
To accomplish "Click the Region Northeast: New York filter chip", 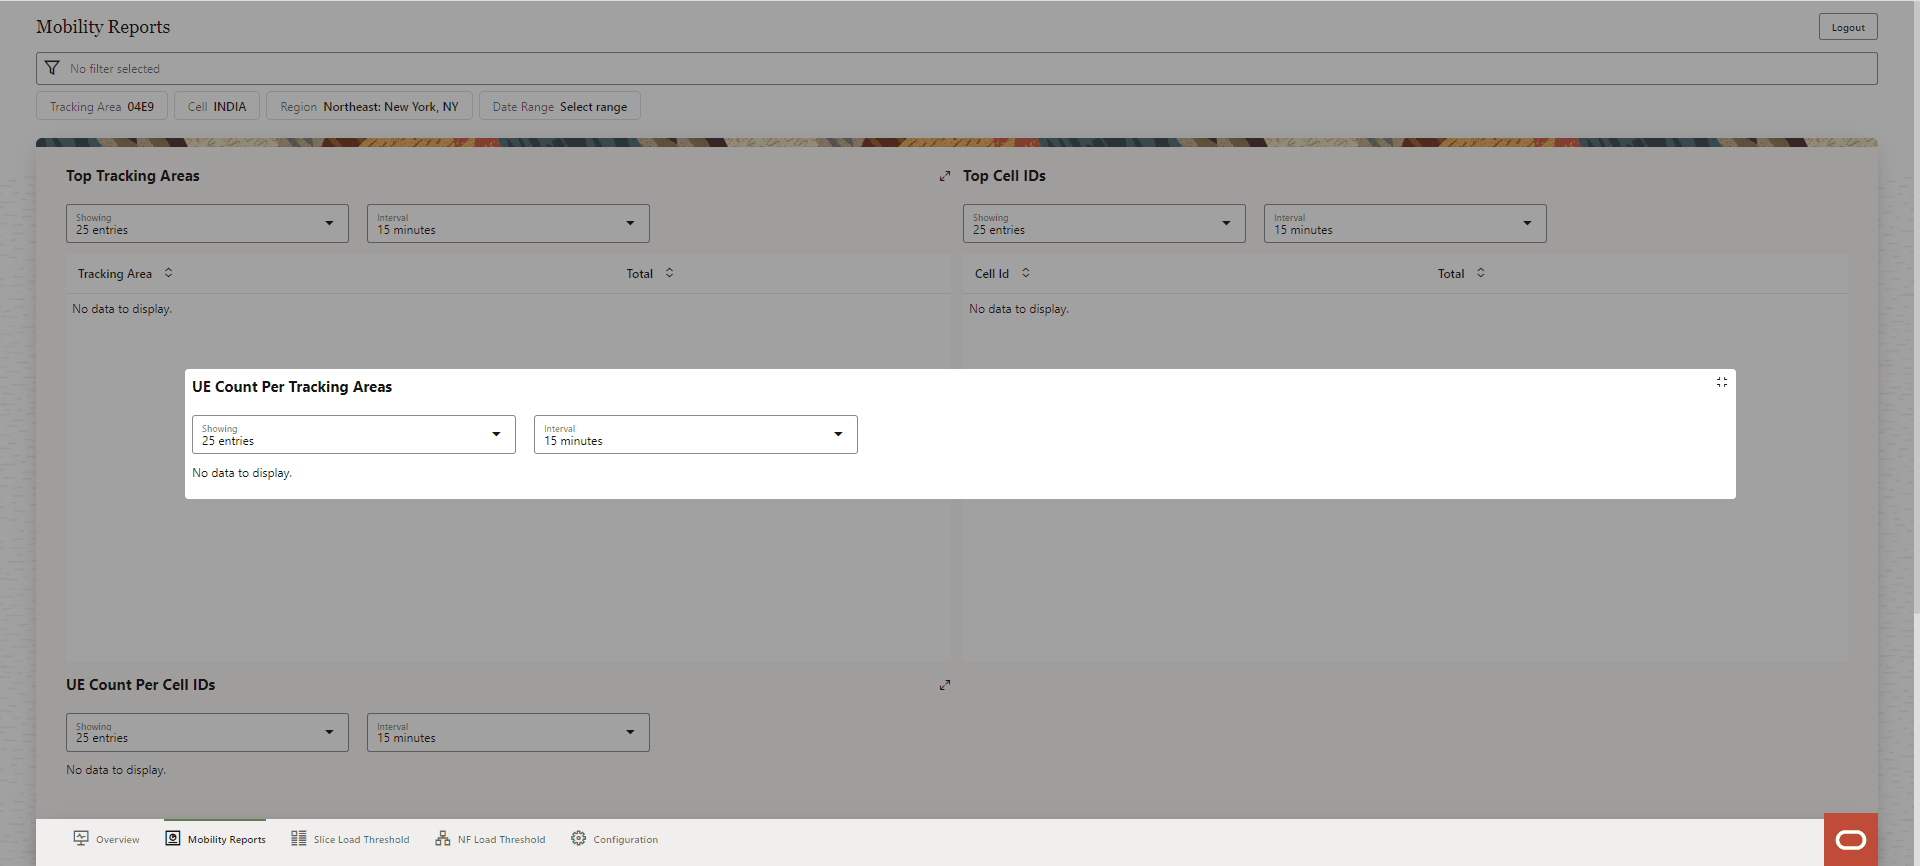I will tap(369, 106).
